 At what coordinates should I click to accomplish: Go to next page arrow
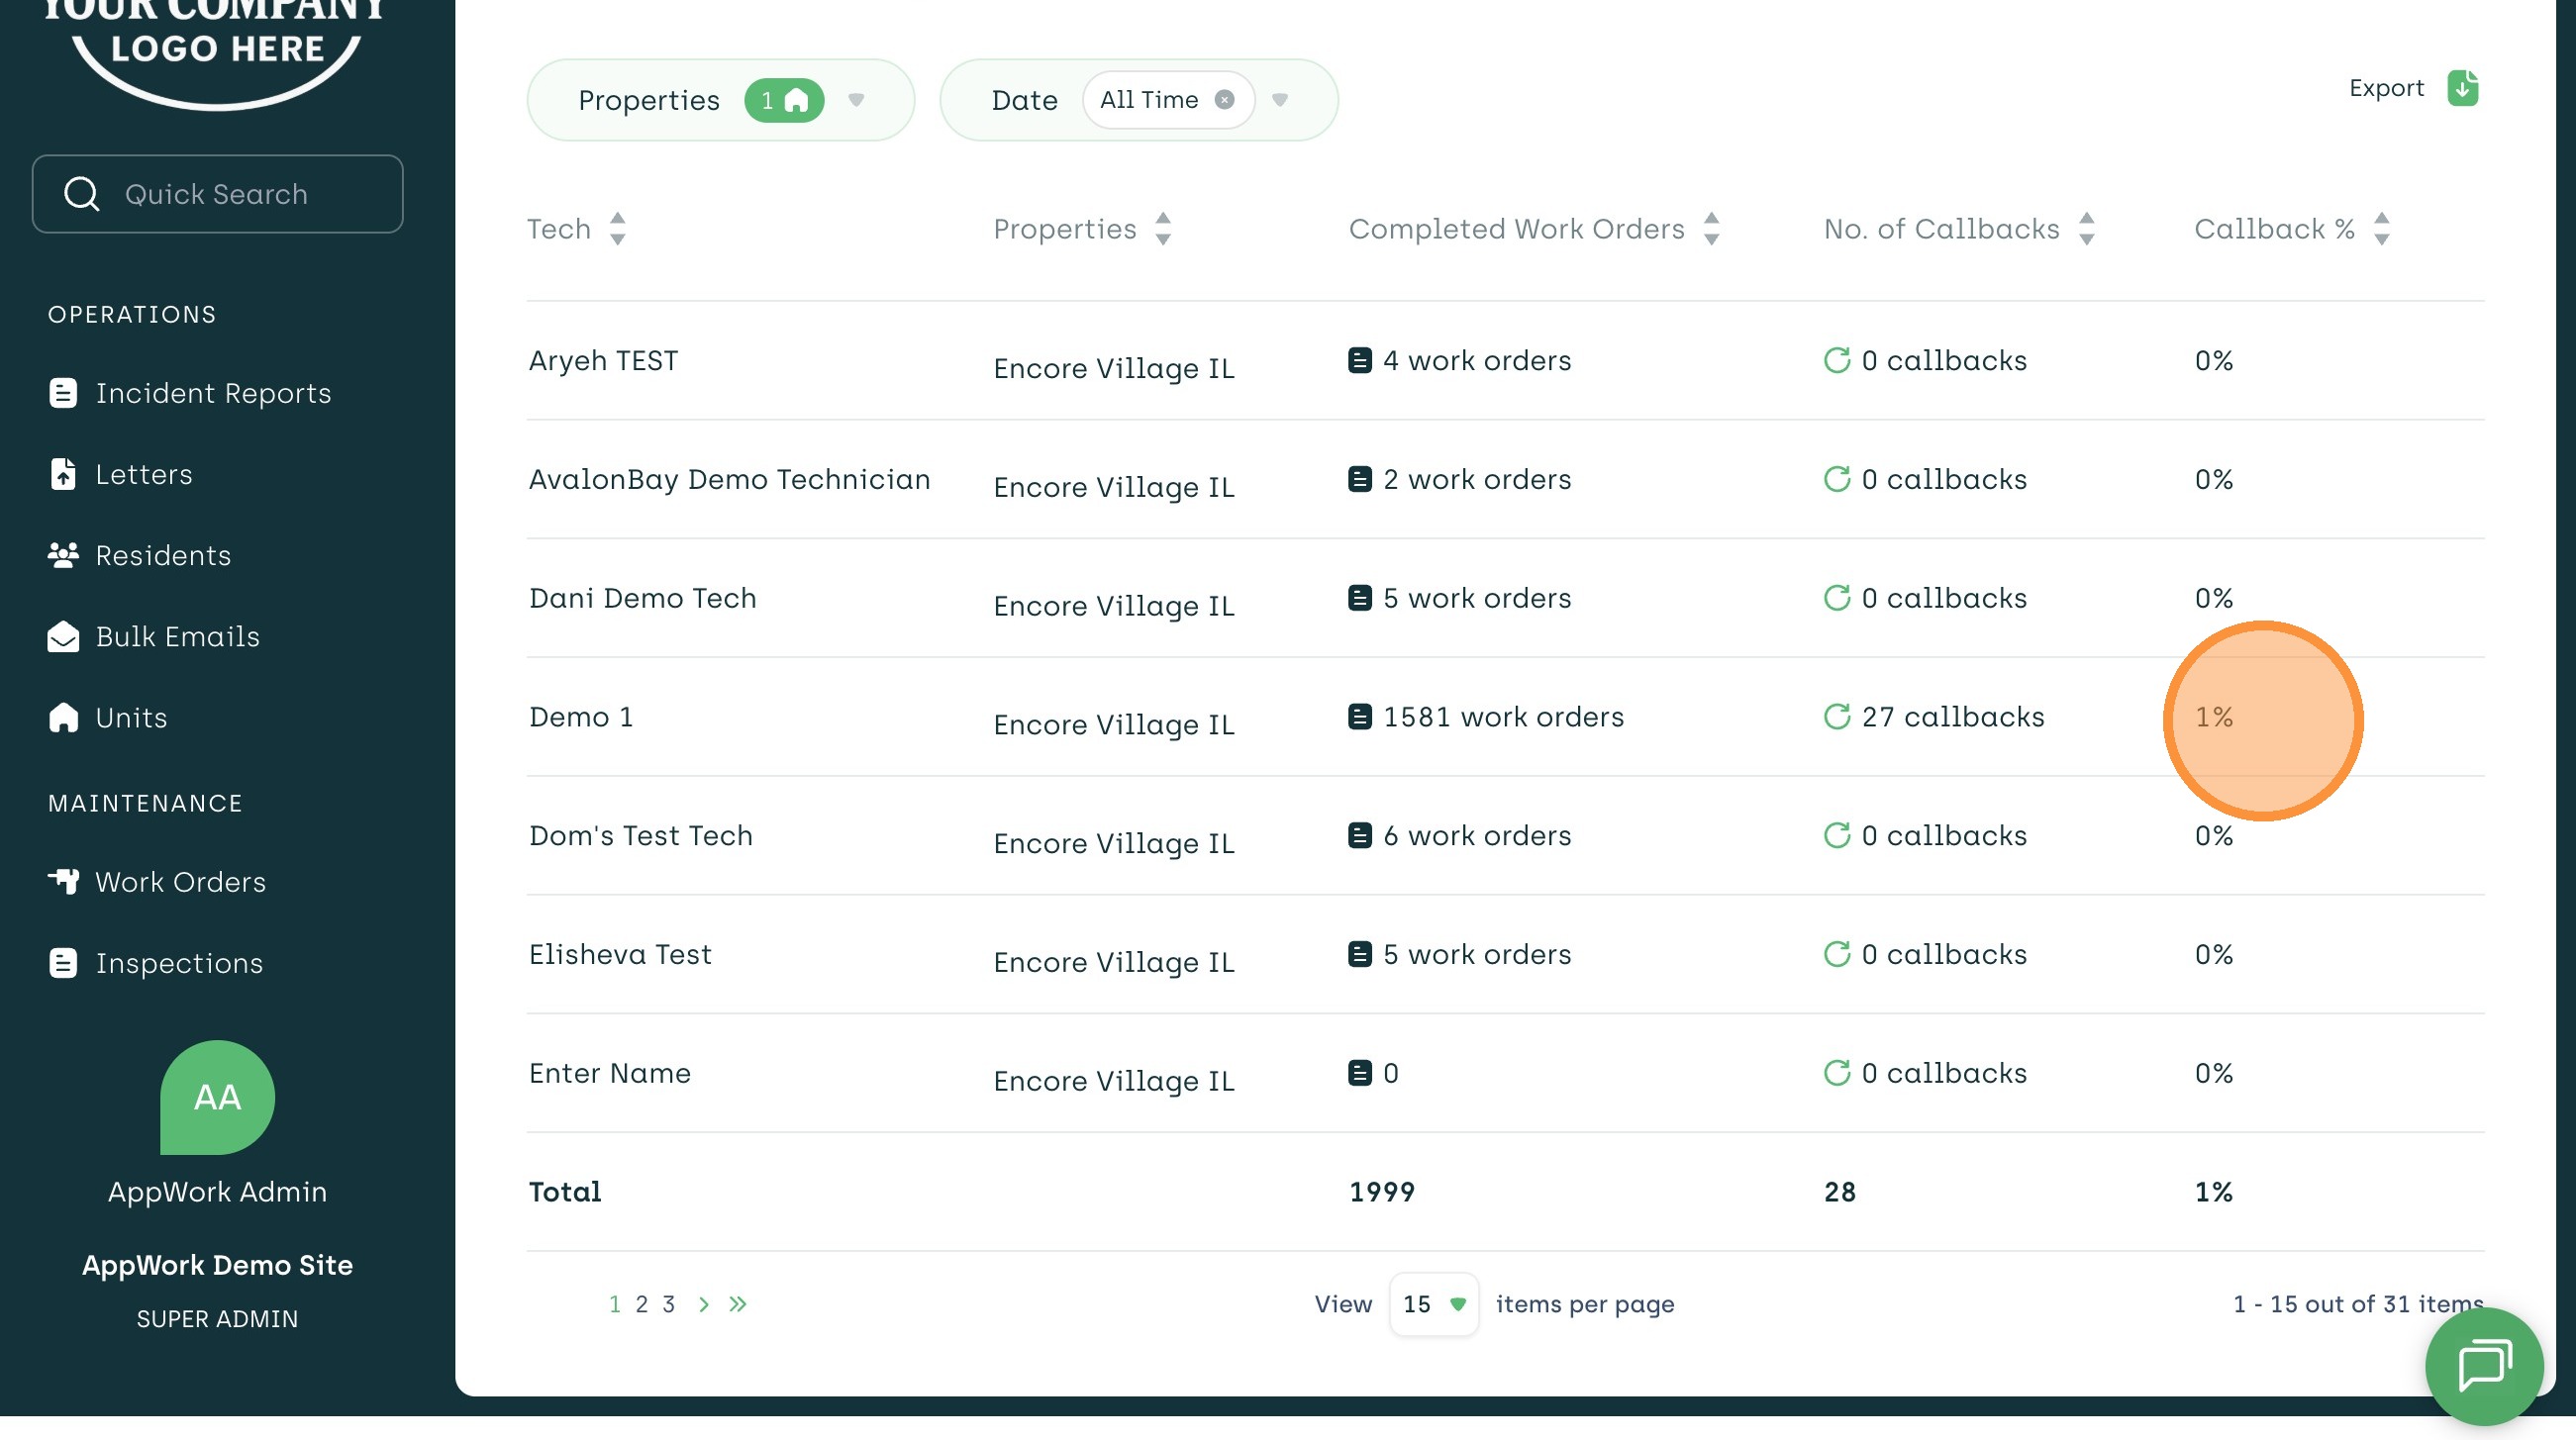[x=704, y=1304]
